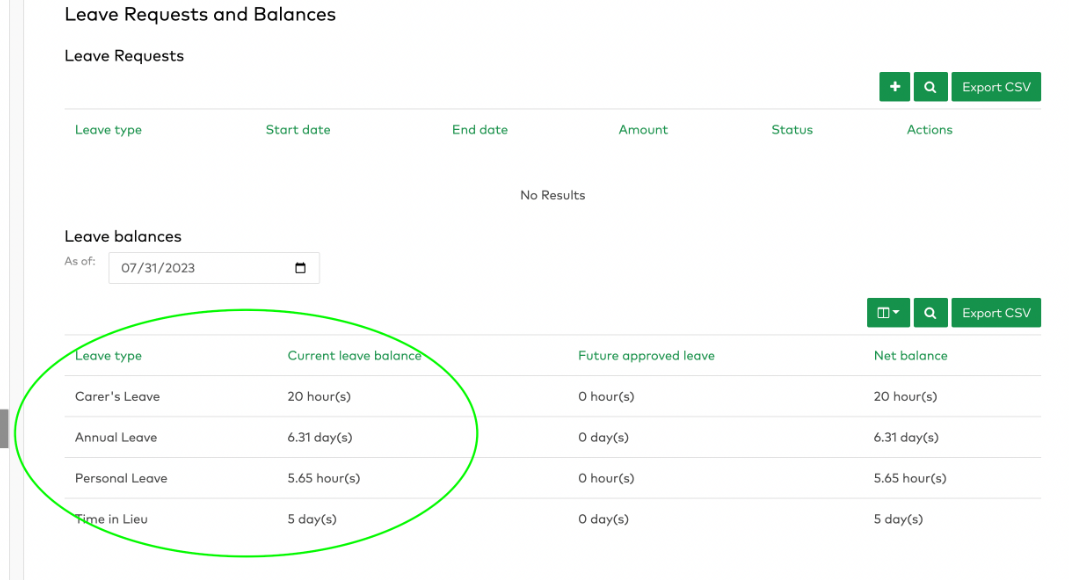Export leave requests to CSV
This screenshot has width=1069, height=580.
tap(996, 87)
